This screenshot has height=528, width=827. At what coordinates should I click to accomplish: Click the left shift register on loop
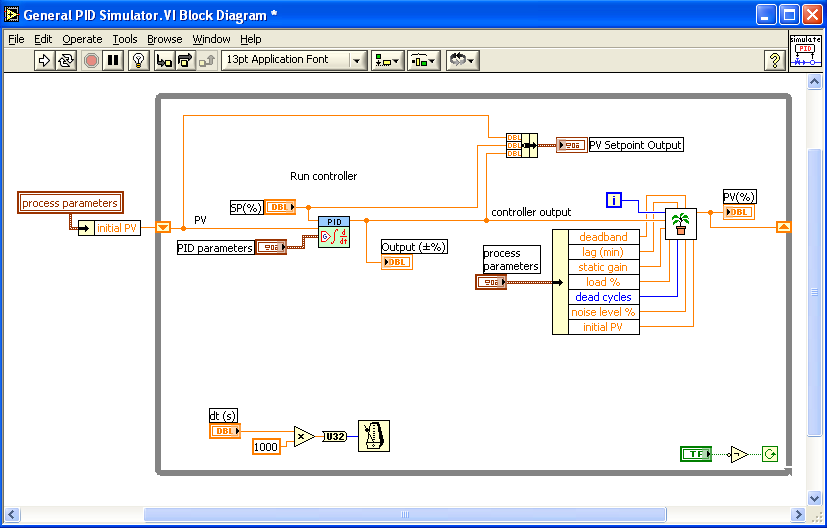(163, 227)
